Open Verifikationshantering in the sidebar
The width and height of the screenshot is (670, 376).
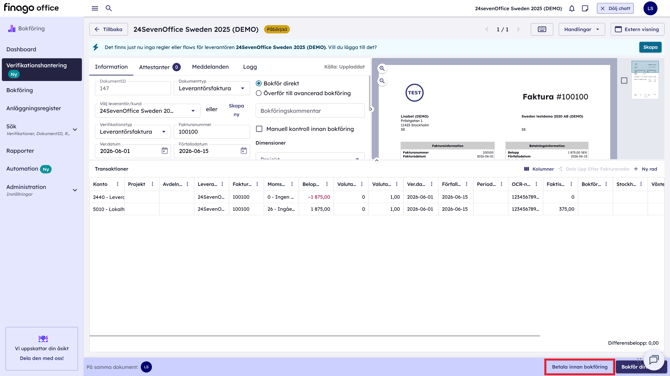(41, 70)
